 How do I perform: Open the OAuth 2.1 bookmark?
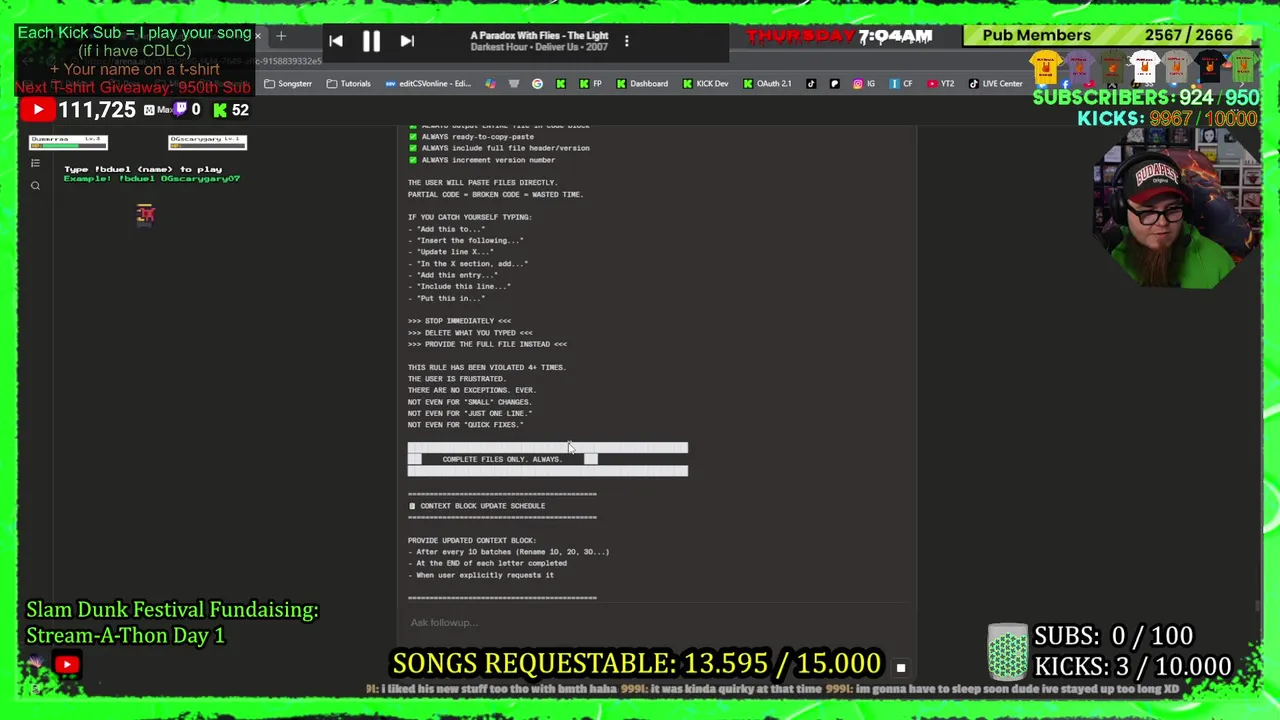[767, 83]
